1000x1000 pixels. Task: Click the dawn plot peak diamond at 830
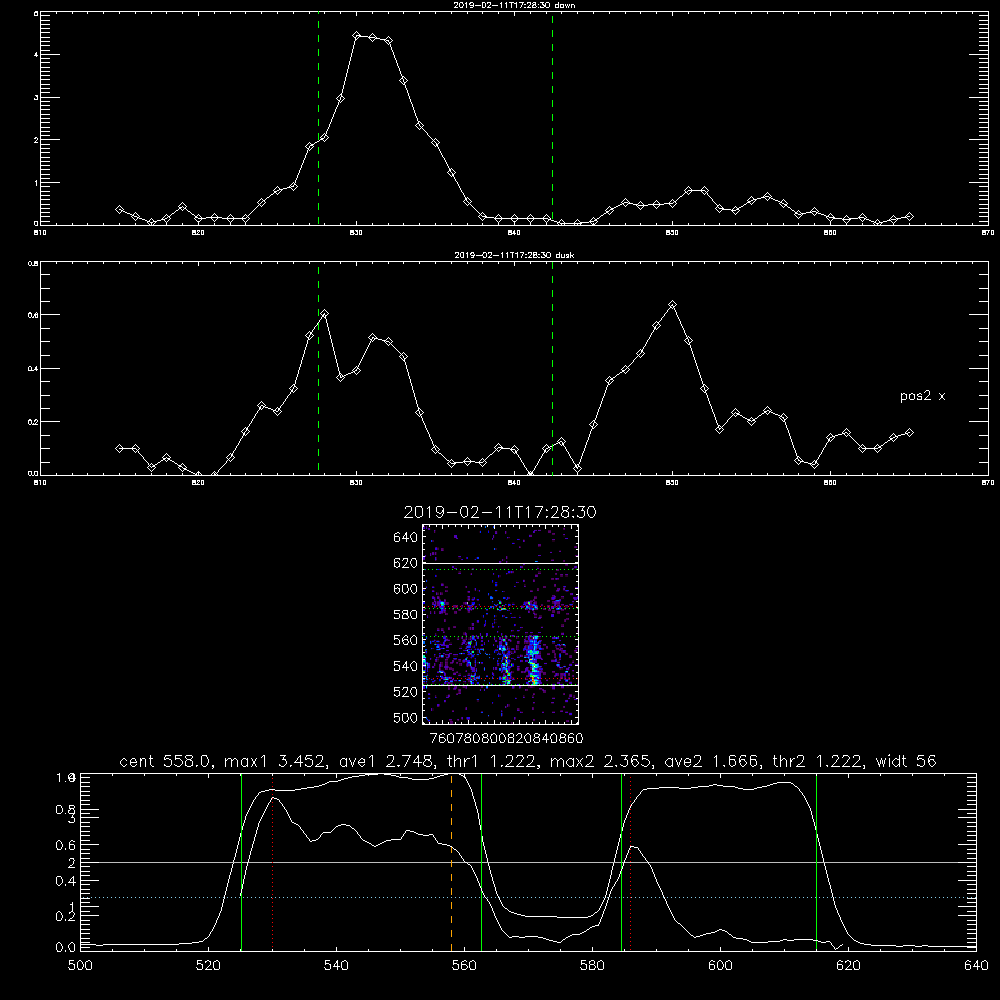tap(357, 36)
